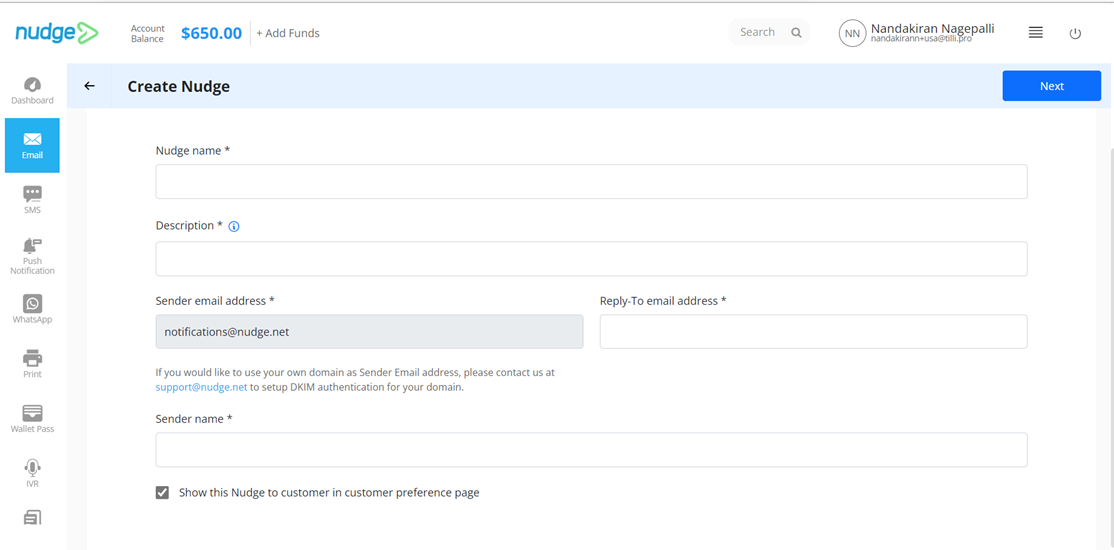Image resolution: width=1114 pixels, height=550 pixels.
Task: Open Push Notification bell icon
Action: click(x=32, y=246)
